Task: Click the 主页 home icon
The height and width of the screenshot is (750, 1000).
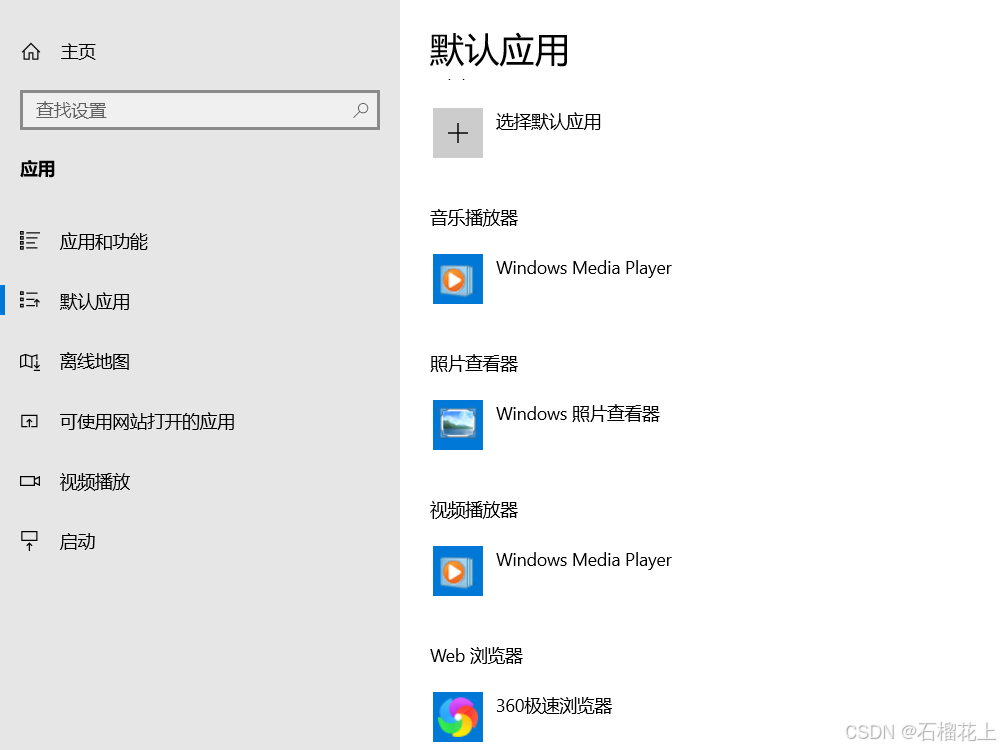Action: (x=30, y=51)
